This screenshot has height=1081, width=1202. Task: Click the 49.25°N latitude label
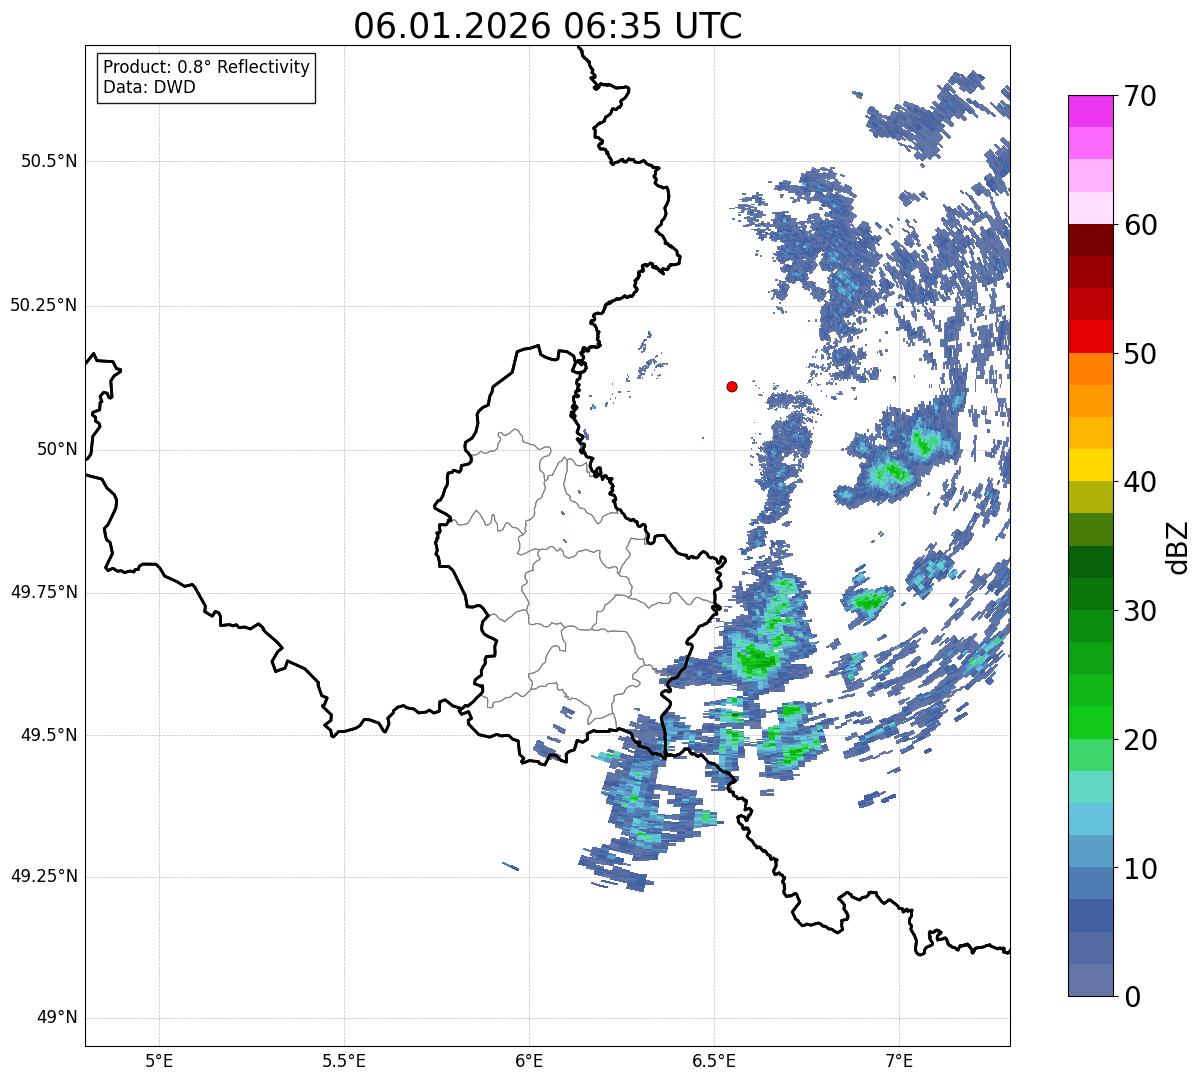click(43, 877)
